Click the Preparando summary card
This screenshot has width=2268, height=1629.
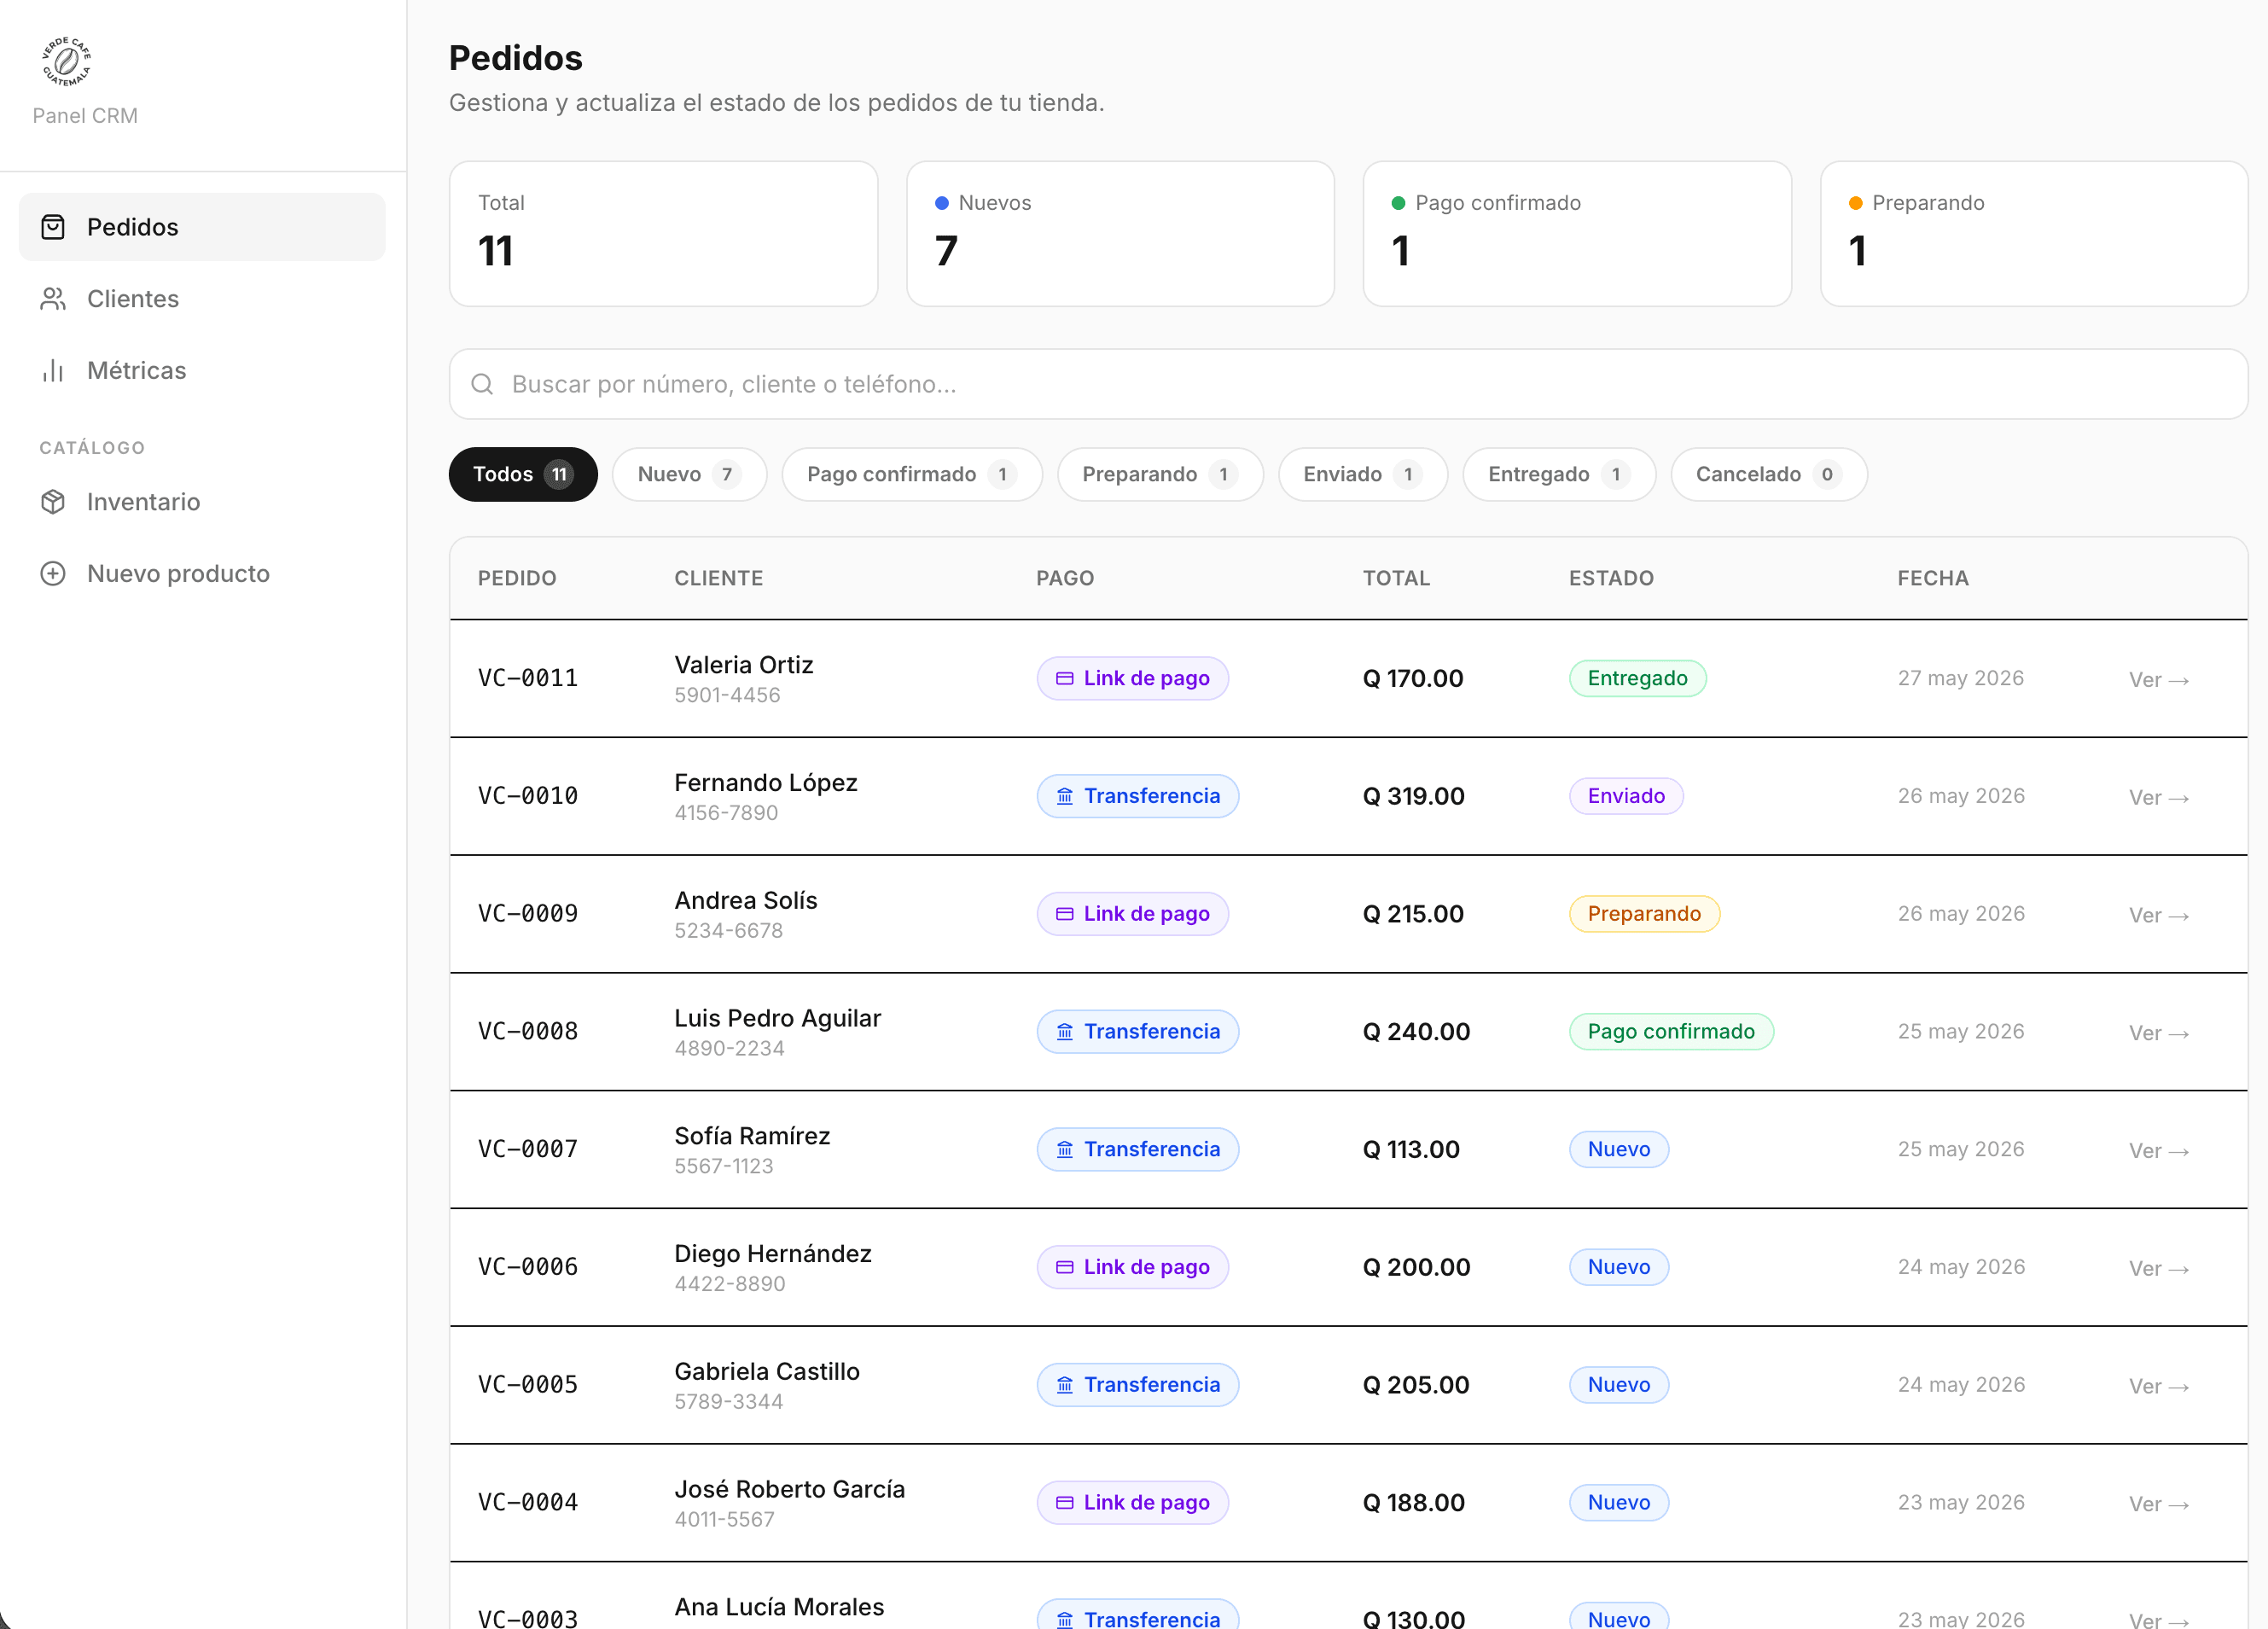click(2034, 234)
